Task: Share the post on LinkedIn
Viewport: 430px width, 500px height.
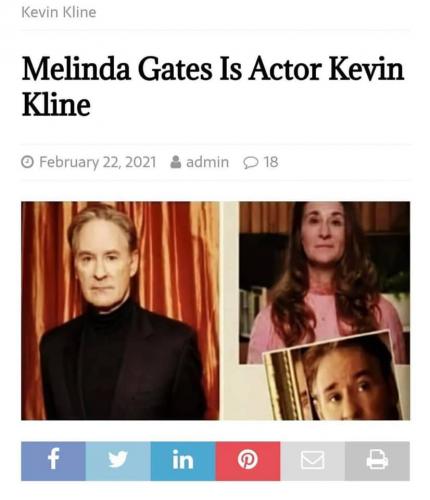Action: tap(183, 461)
